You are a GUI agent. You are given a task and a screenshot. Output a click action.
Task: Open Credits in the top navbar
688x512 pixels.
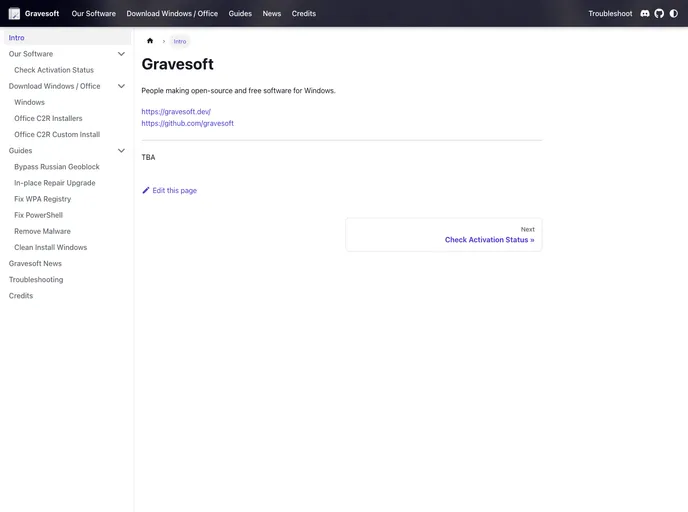(x=304, y=14)
